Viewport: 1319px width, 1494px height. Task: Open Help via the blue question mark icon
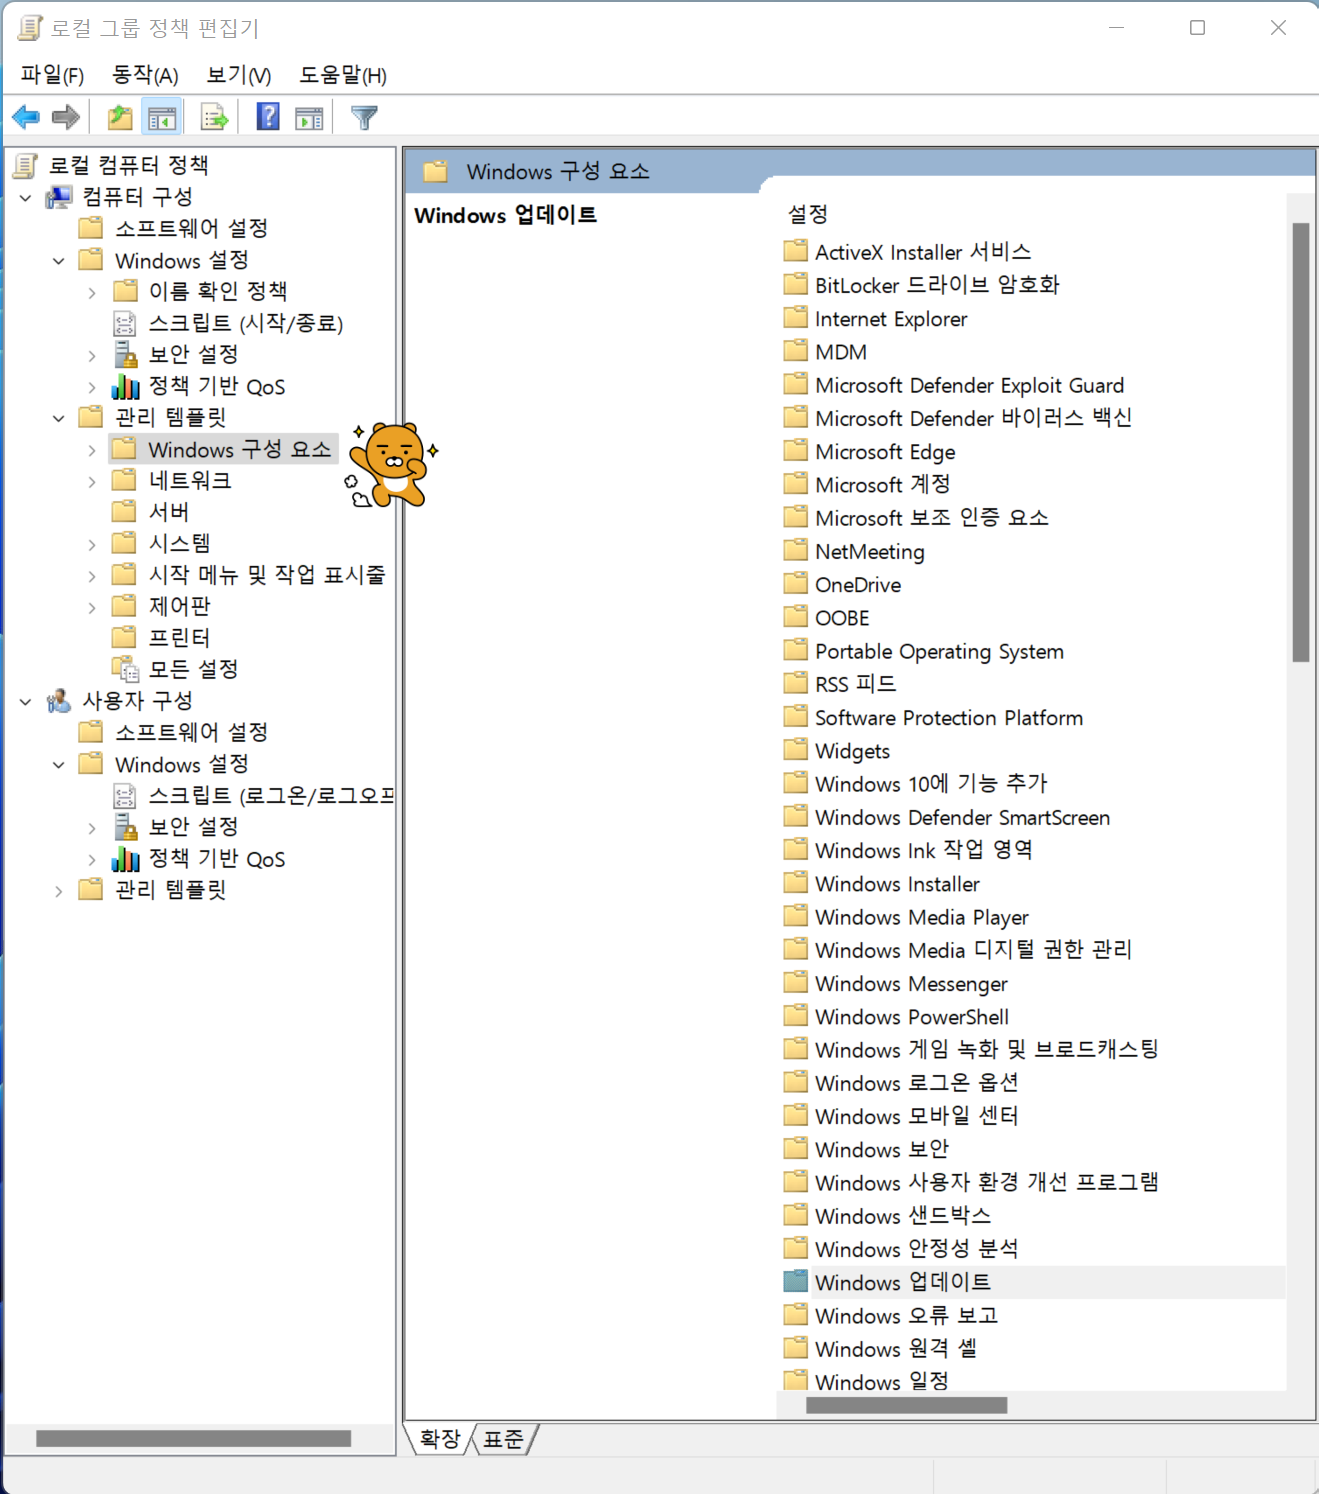[x=268, y=117]
